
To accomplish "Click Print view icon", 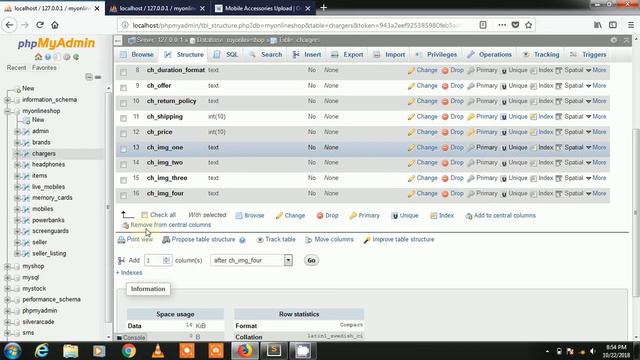I will click(x=121, y=240).
